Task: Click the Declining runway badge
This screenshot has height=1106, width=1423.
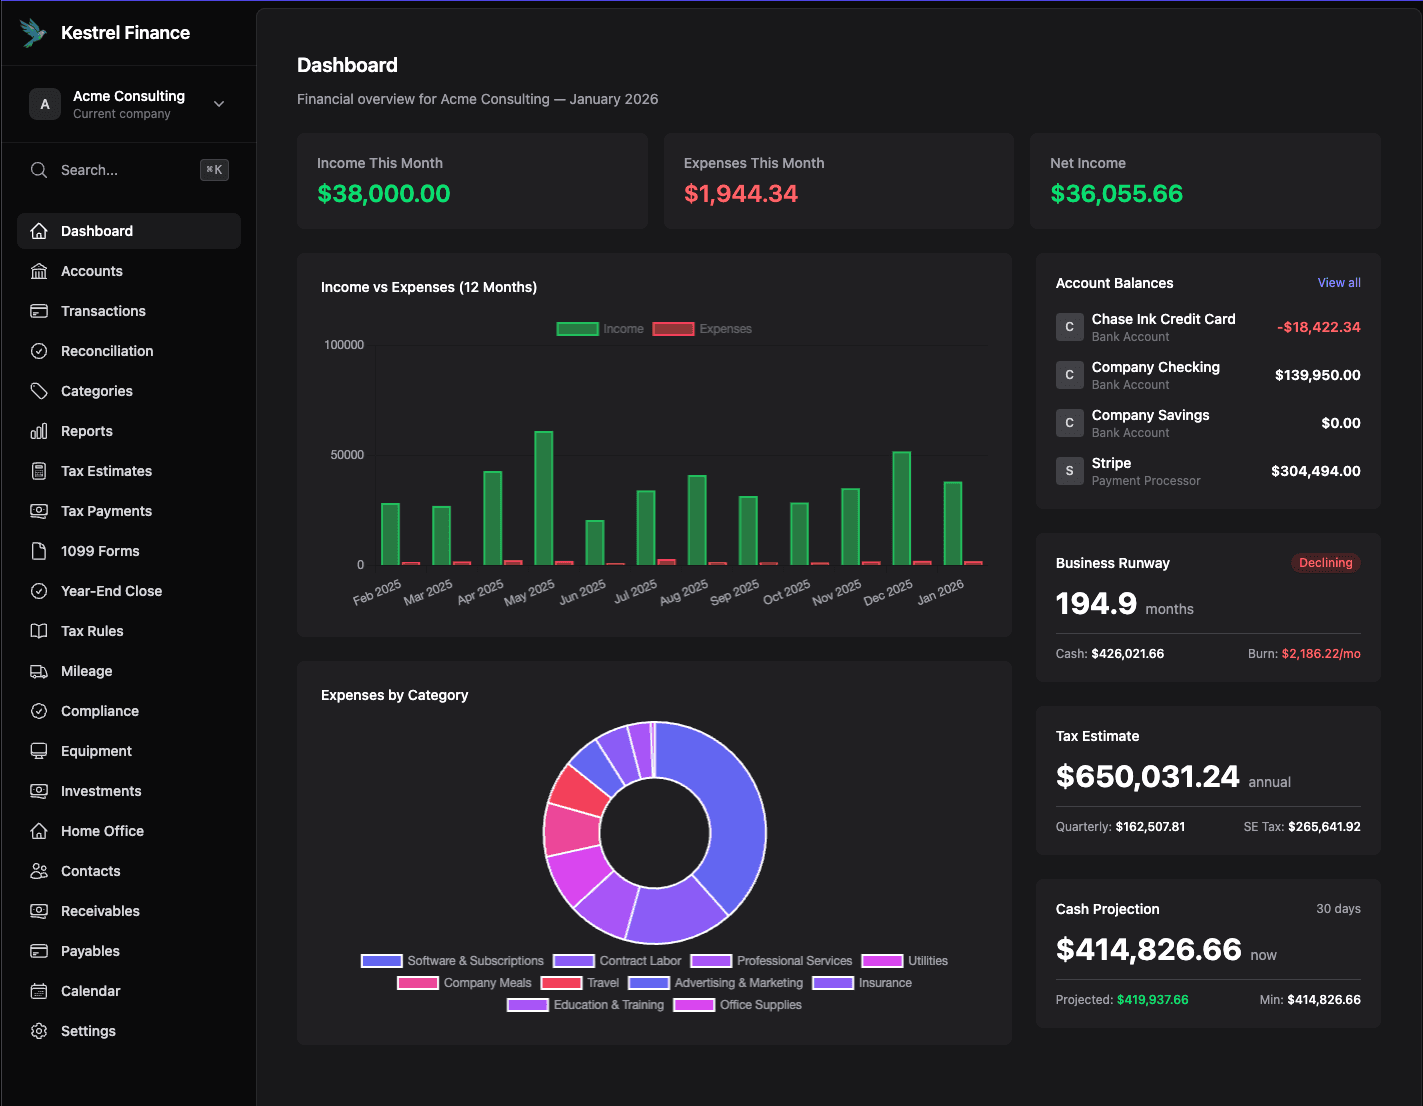Action: point(1325,563)
